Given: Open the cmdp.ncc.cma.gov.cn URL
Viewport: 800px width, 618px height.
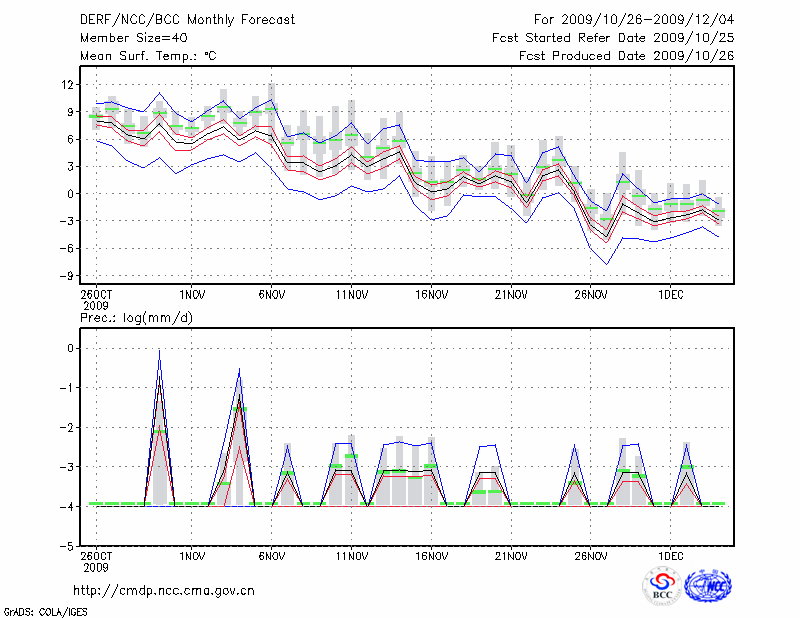Looking at the screenshot, I should [x=164, y=591].
